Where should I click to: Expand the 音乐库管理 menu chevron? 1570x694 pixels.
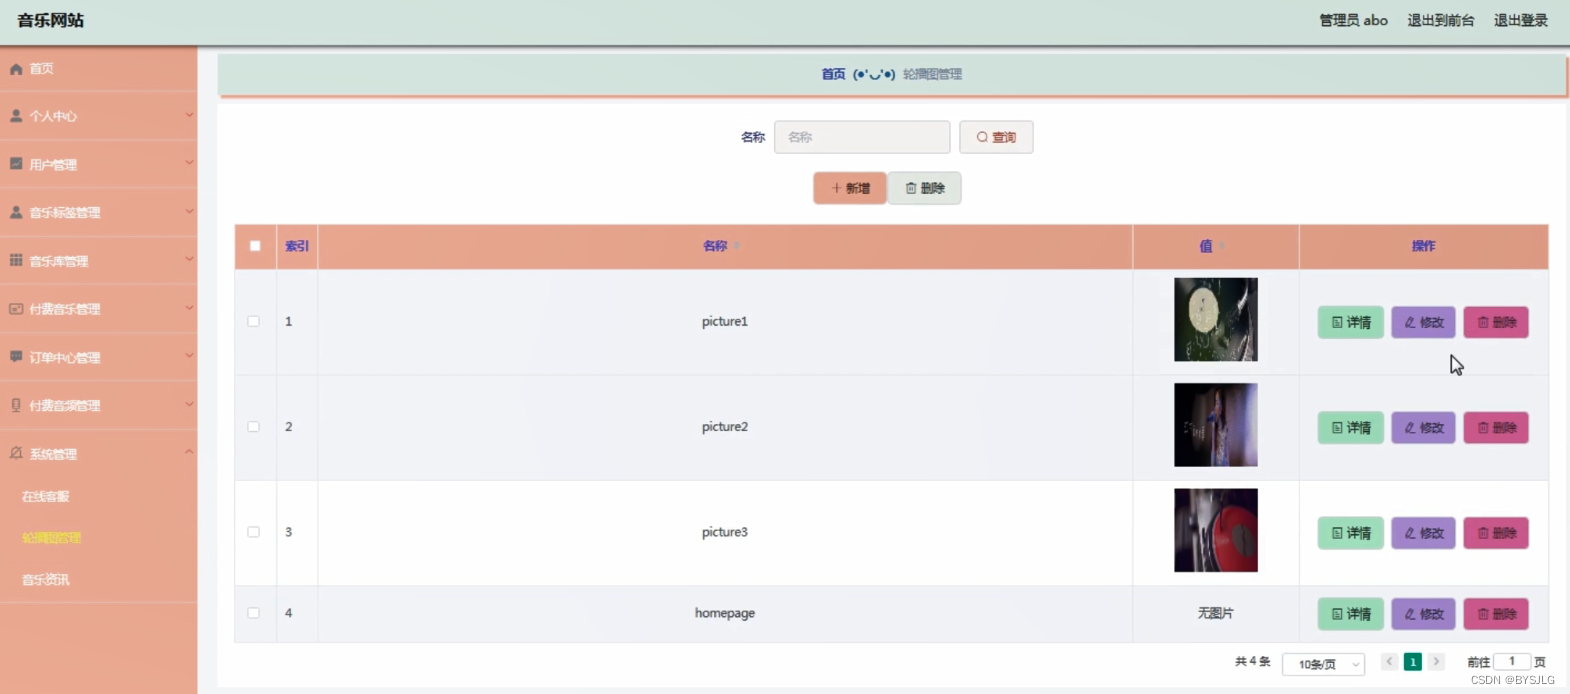pyautogui.click(x=189, y=259)
